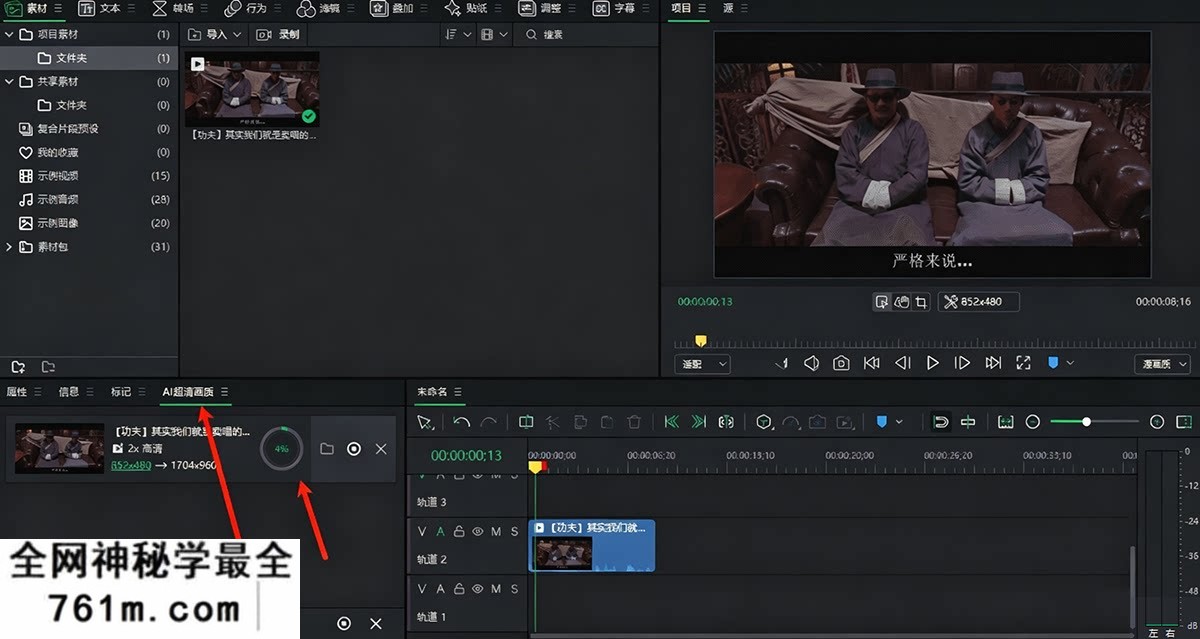Zoom out the timeline with minus icon
1200x639 pixels.
pos(1033,422)
